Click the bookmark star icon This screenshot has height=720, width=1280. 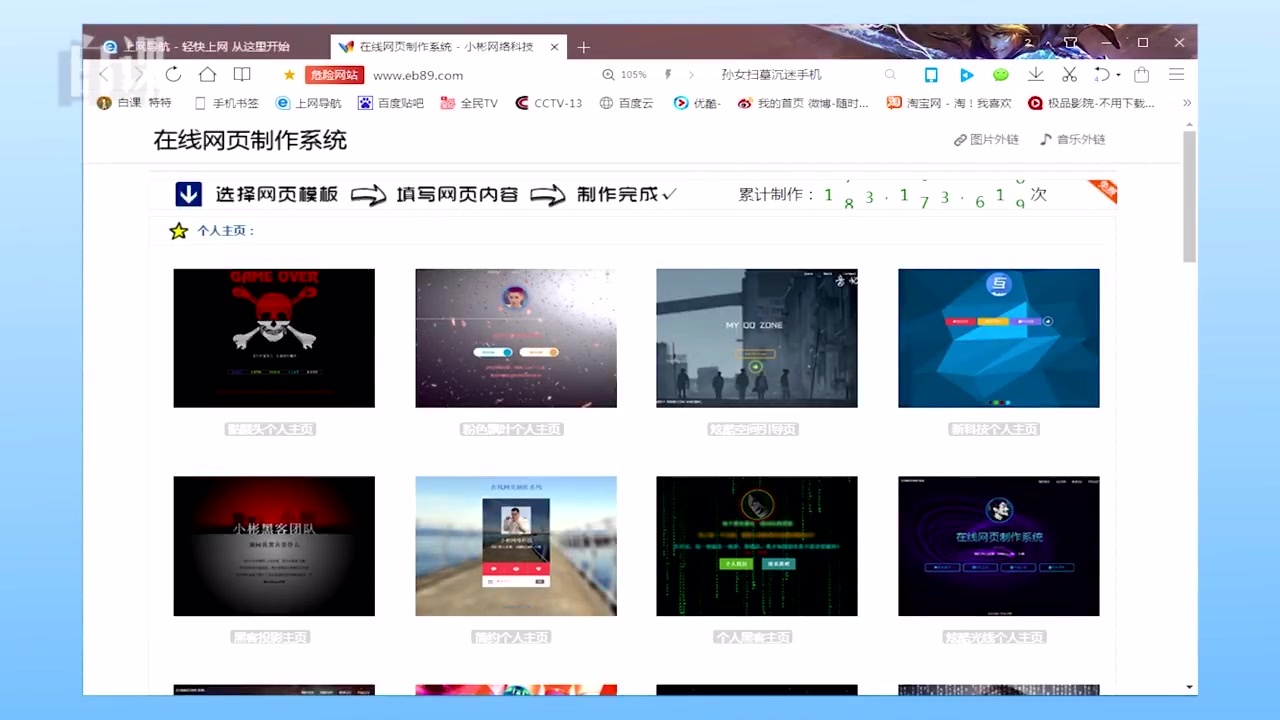tap(289, 75)
